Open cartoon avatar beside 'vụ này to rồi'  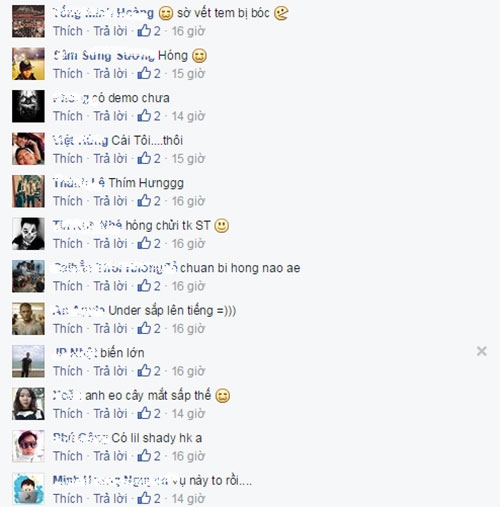click(28, 489)
